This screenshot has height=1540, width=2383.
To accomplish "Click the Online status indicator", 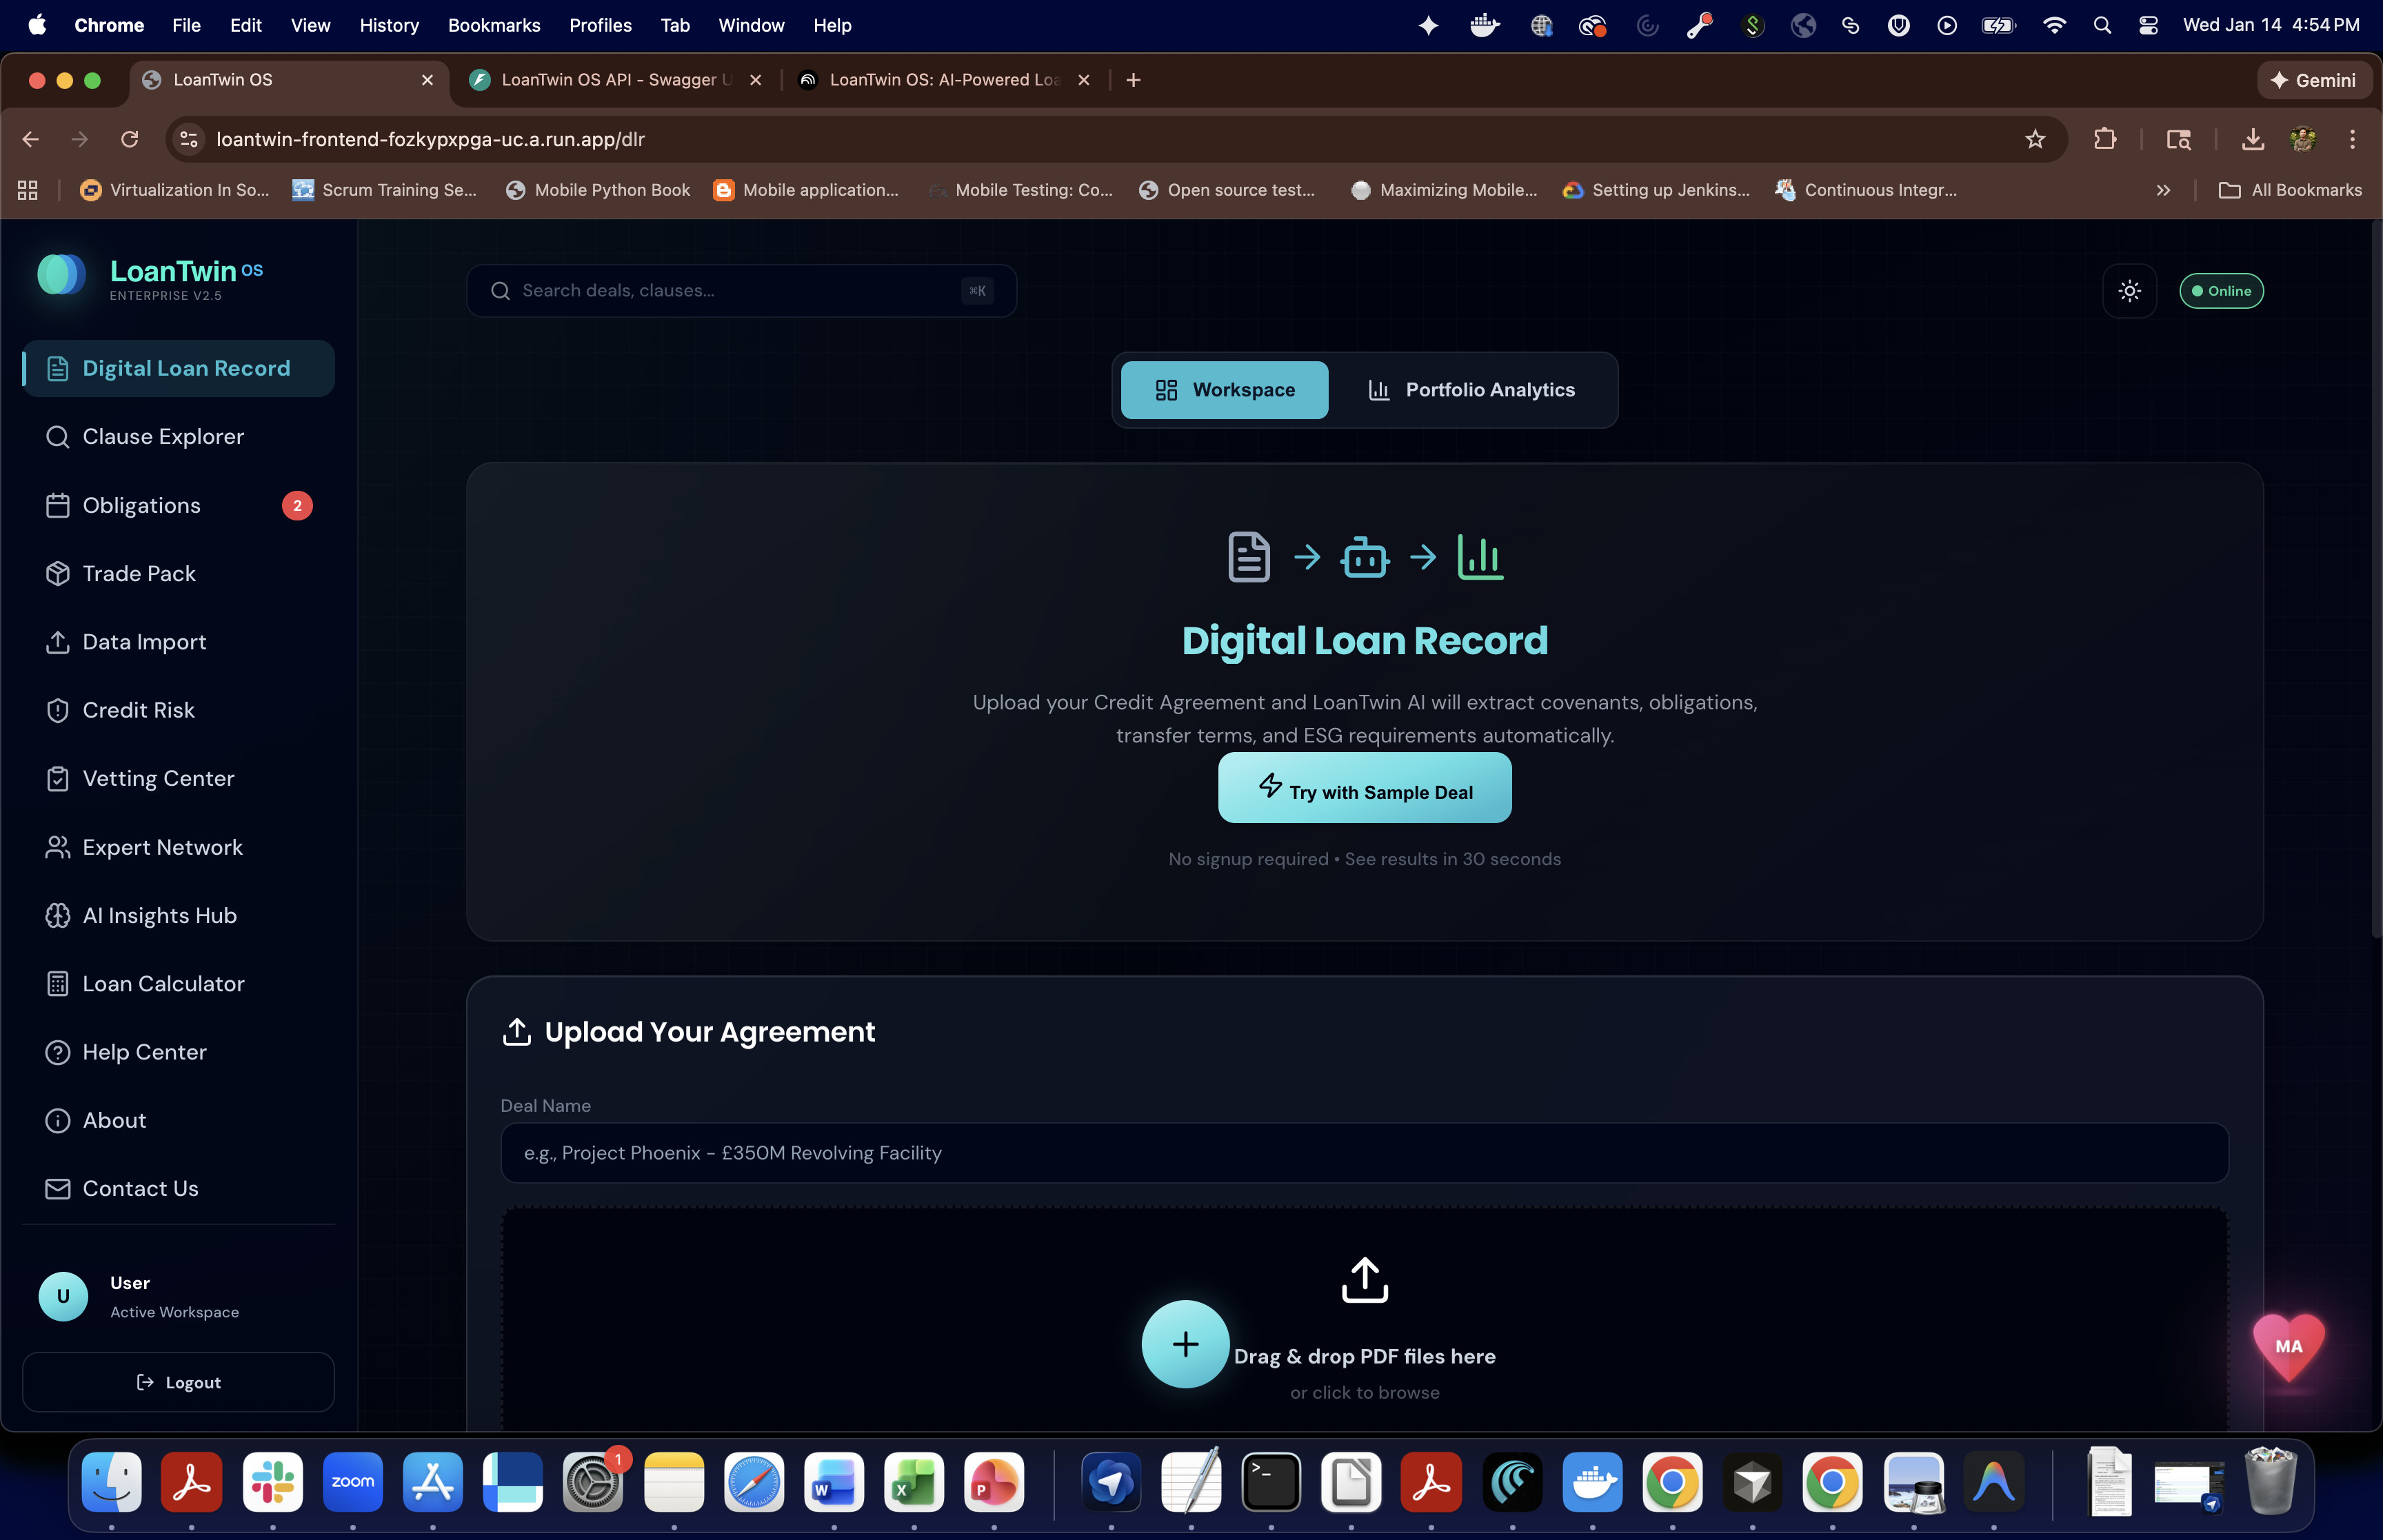I will pos(2221,291).
